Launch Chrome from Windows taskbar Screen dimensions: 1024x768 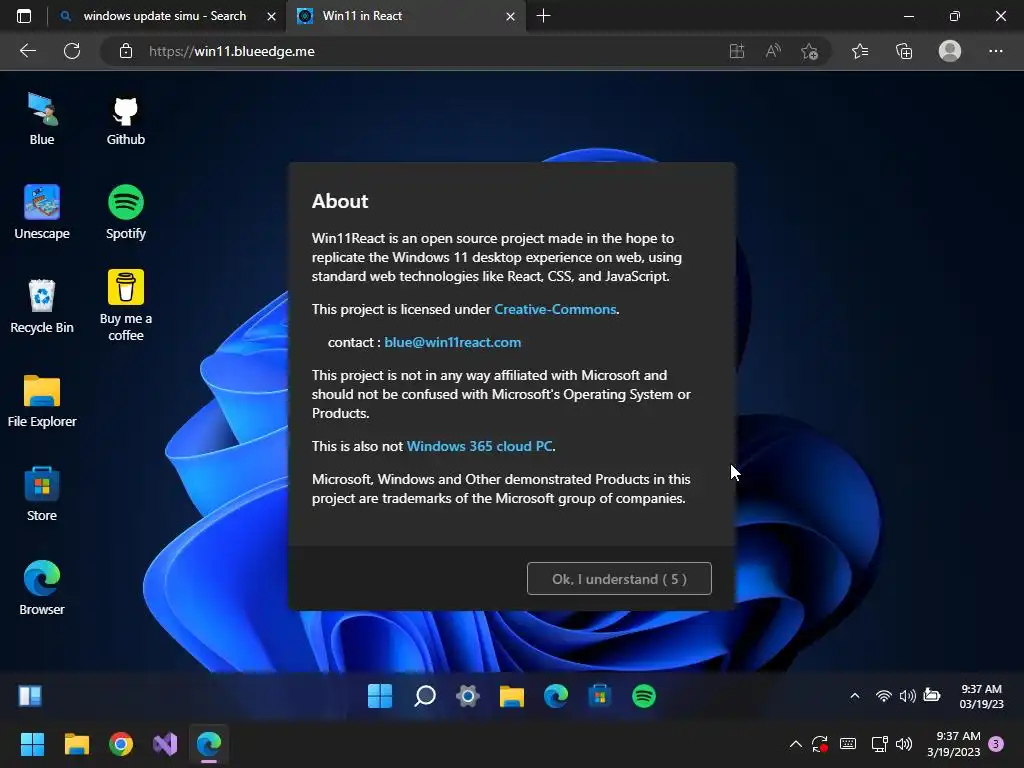(121, 744)
